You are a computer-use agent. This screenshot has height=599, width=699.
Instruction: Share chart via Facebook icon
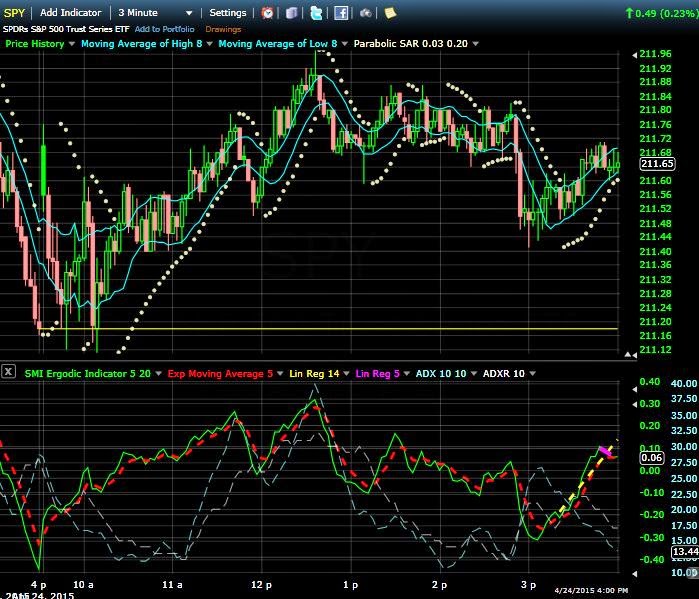coord(341,13)
